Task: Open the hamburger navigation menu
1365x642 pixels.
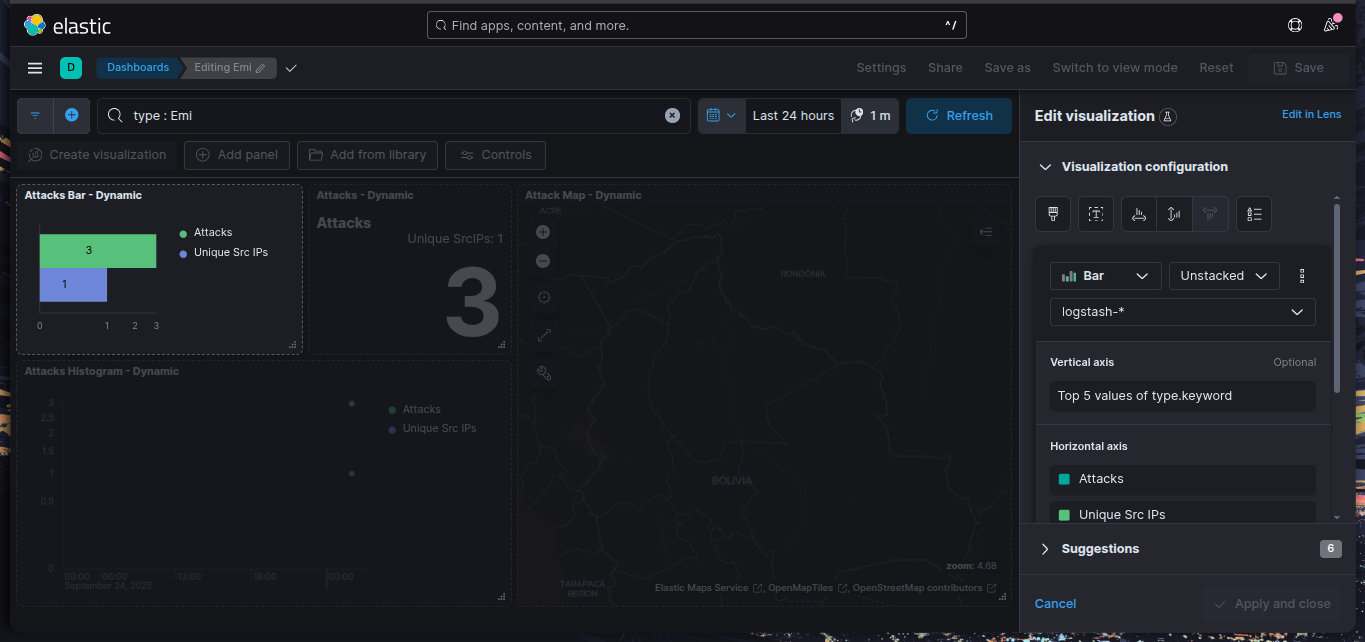Action: [35, 68]
